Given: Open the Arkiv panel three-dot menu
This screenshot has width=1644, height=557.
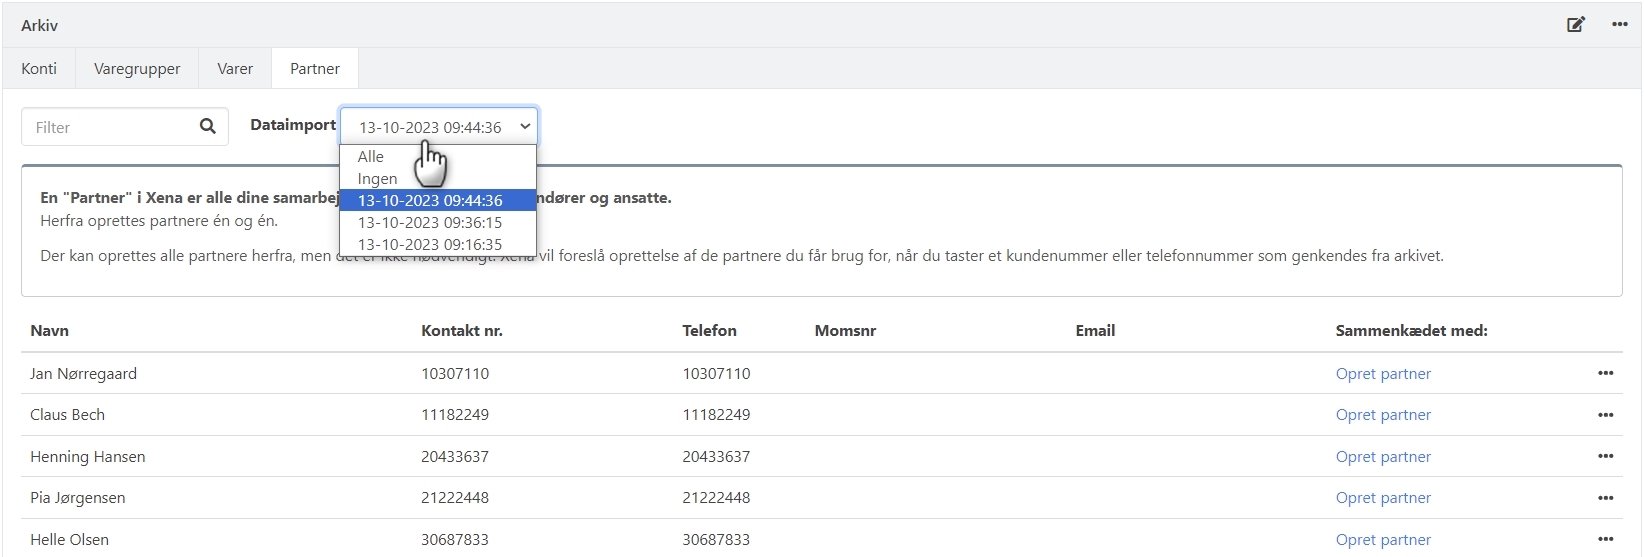Looking at the screenshot, I should 1620,25.
